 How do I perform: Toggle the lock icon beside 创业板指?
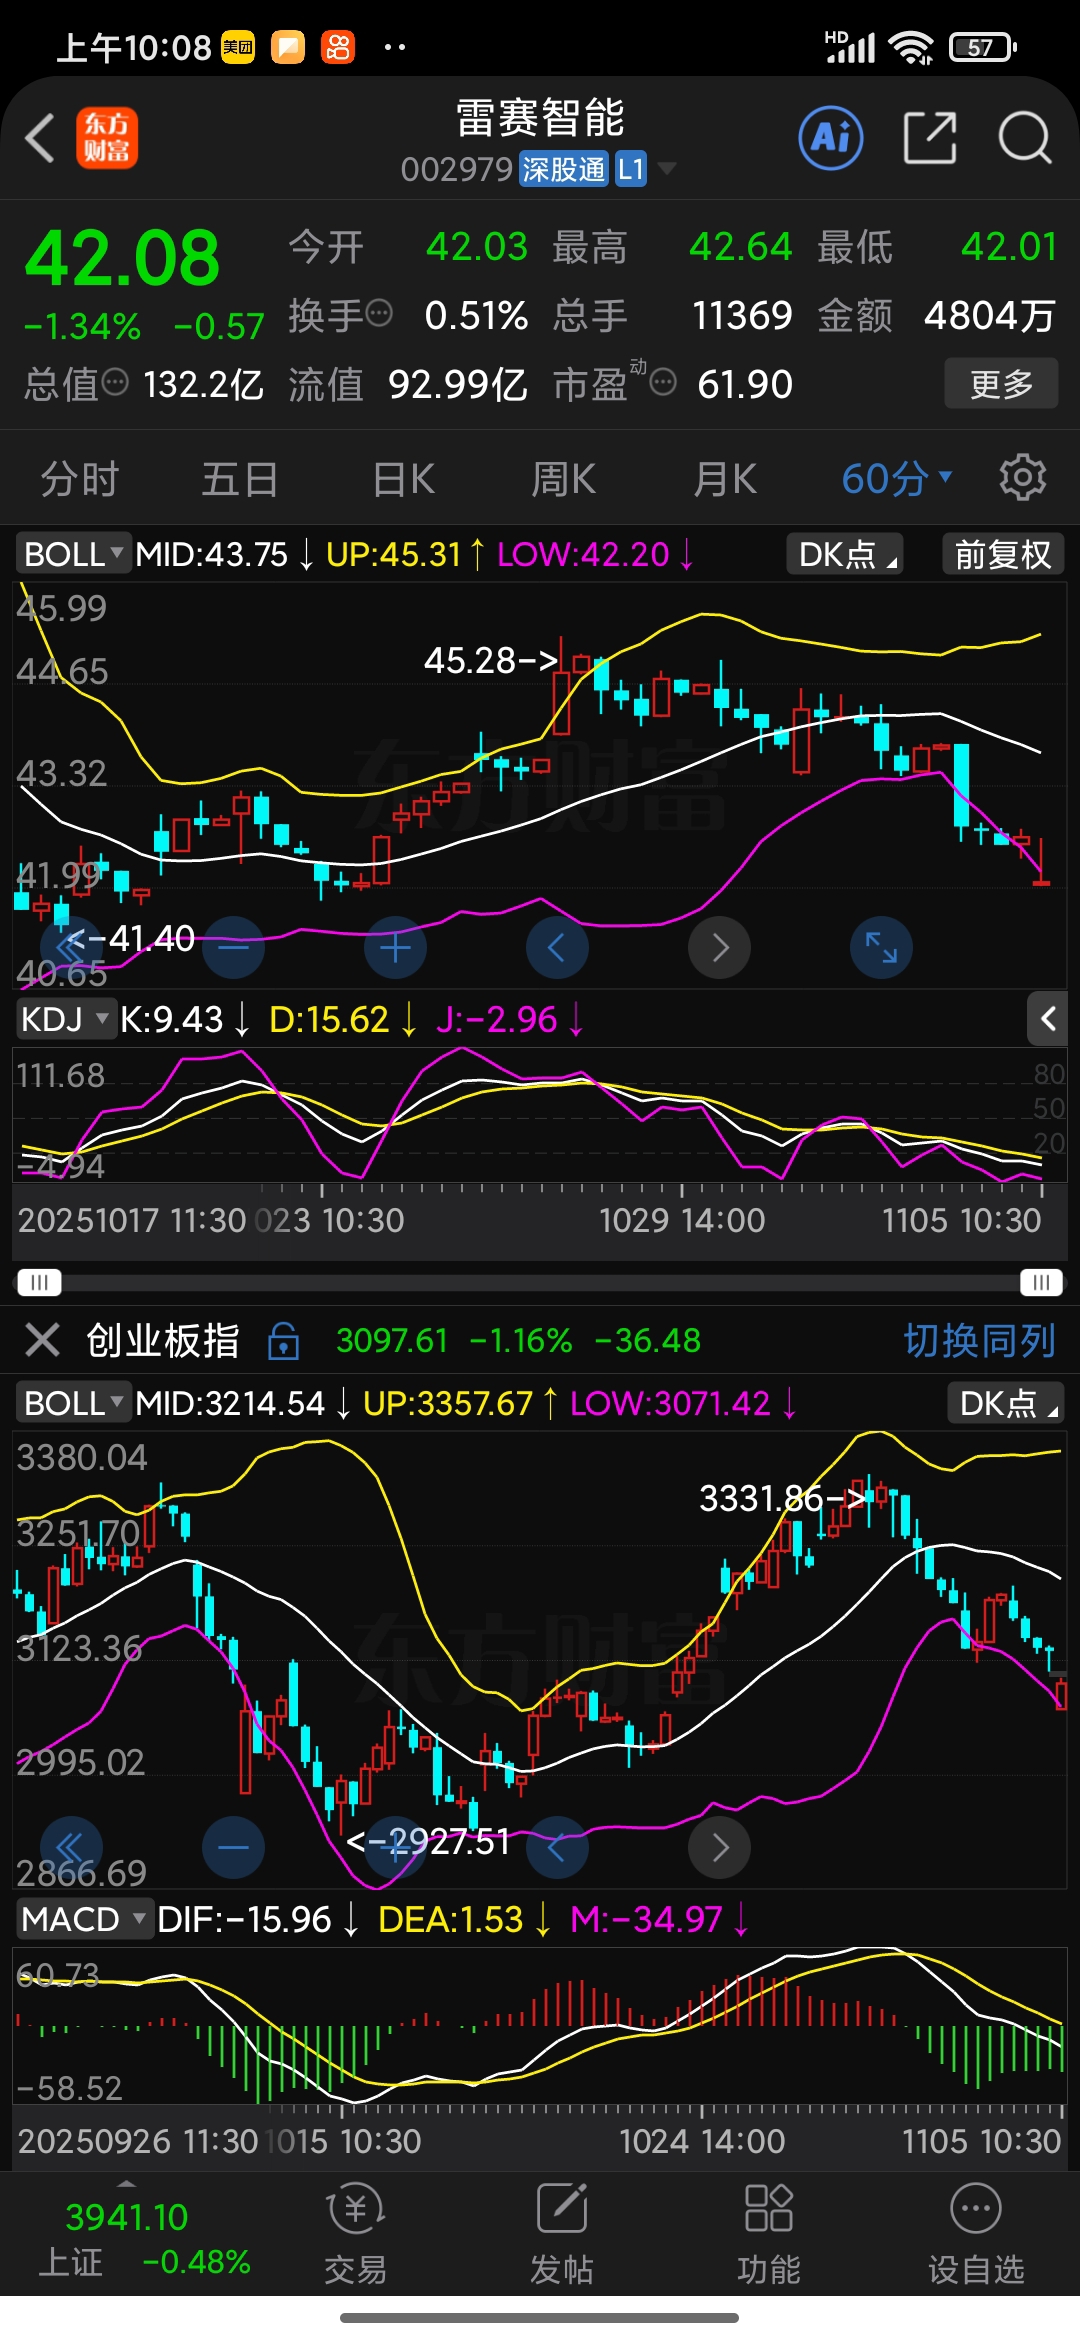click(283, 1340)
